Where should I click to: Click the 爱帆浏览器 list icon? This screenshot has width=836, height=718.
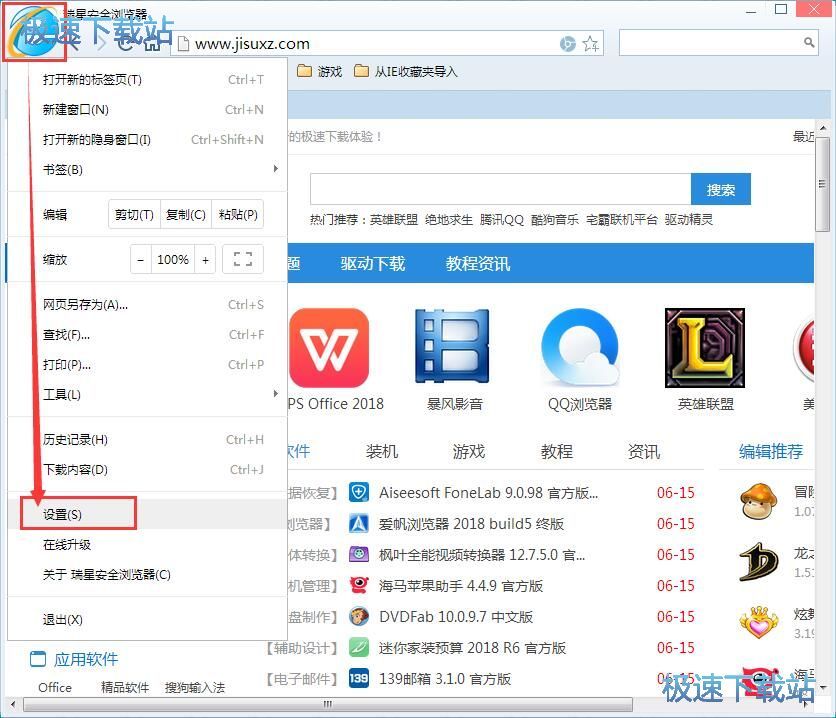[359, 523]
